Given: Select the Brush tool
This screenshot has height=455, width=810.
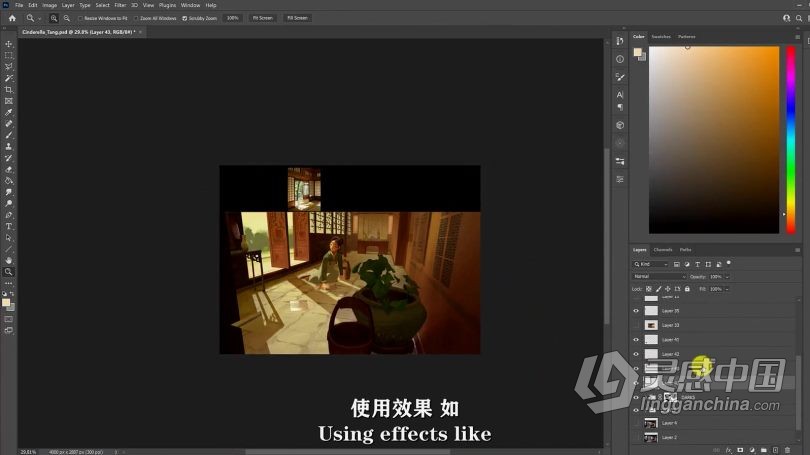Looking at the screenshot, I should (9, 135).
